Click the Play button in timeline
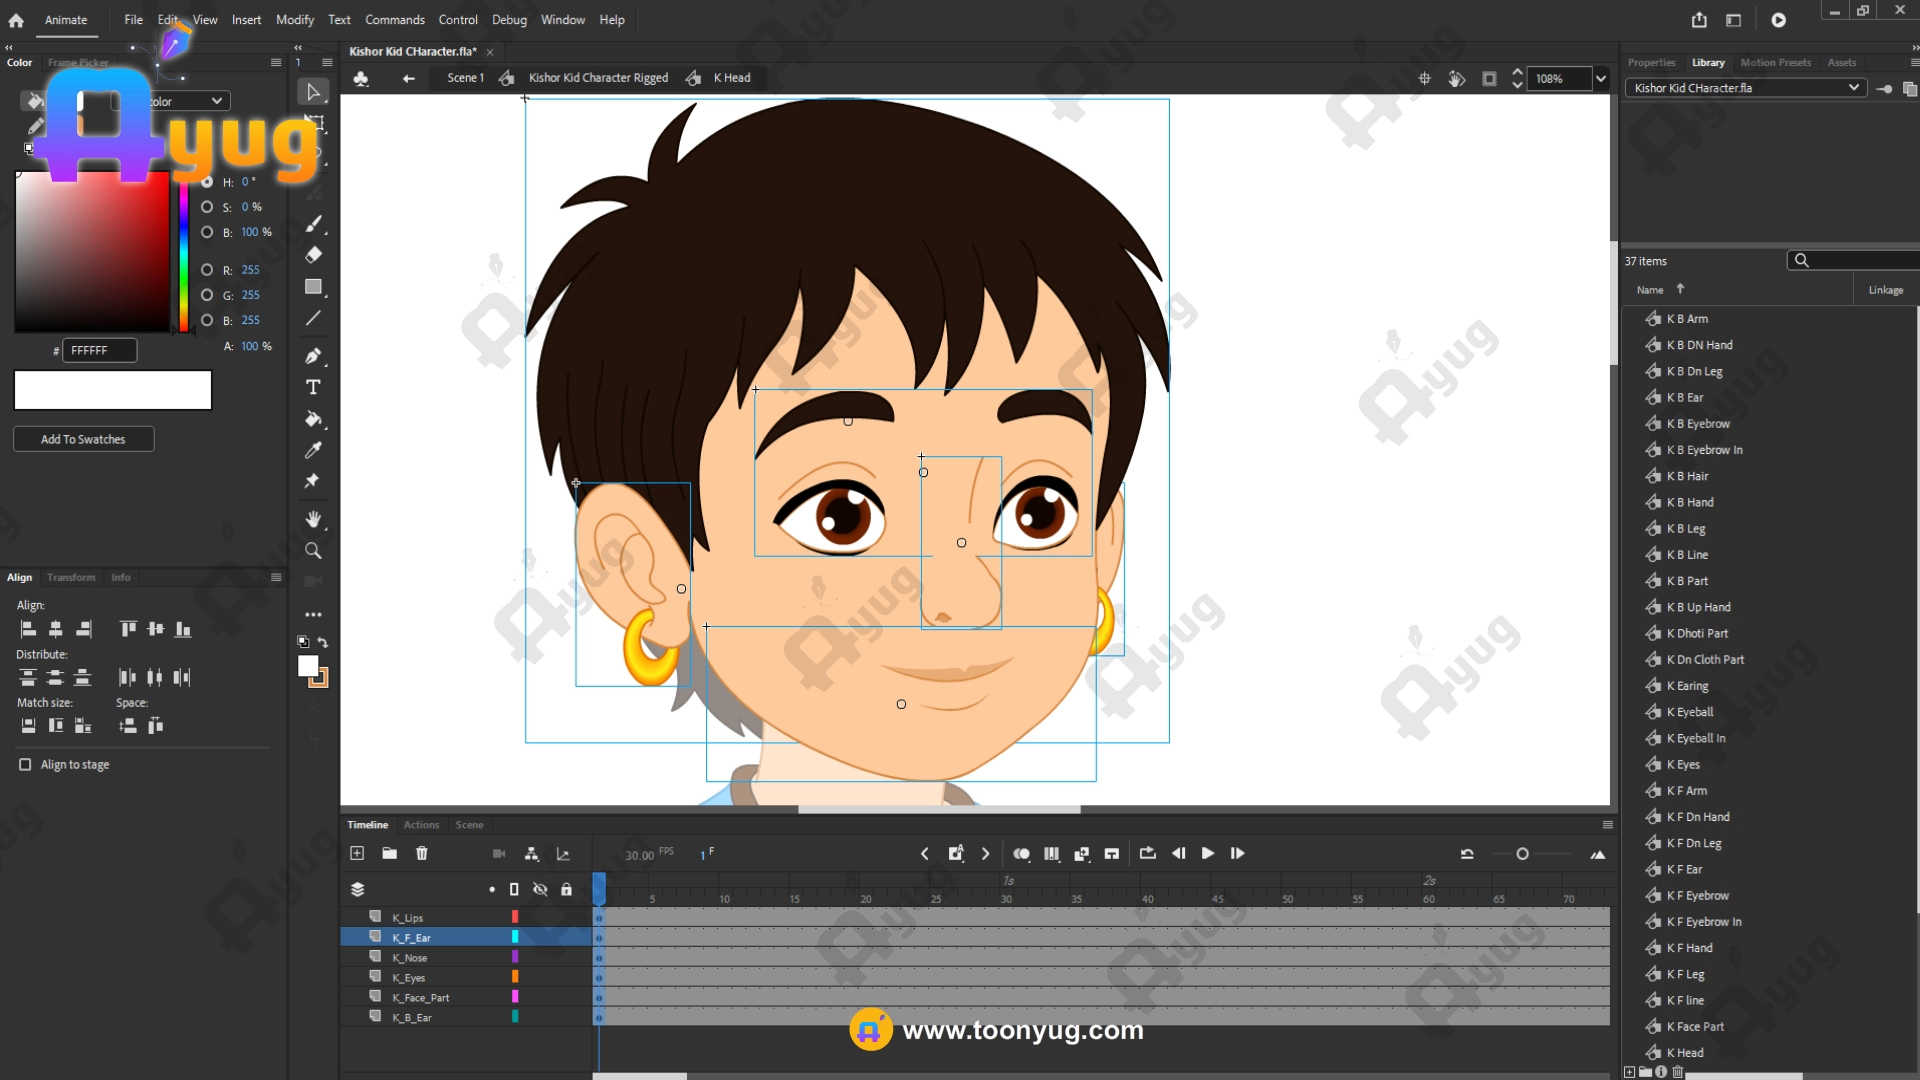Screen dimensions: 1920x1080 (1207, 853)
